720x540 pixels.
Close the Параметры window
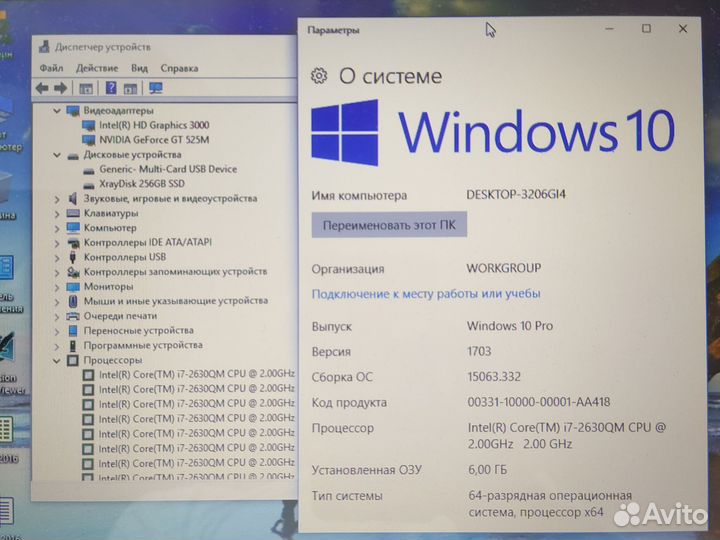point(683,29)
